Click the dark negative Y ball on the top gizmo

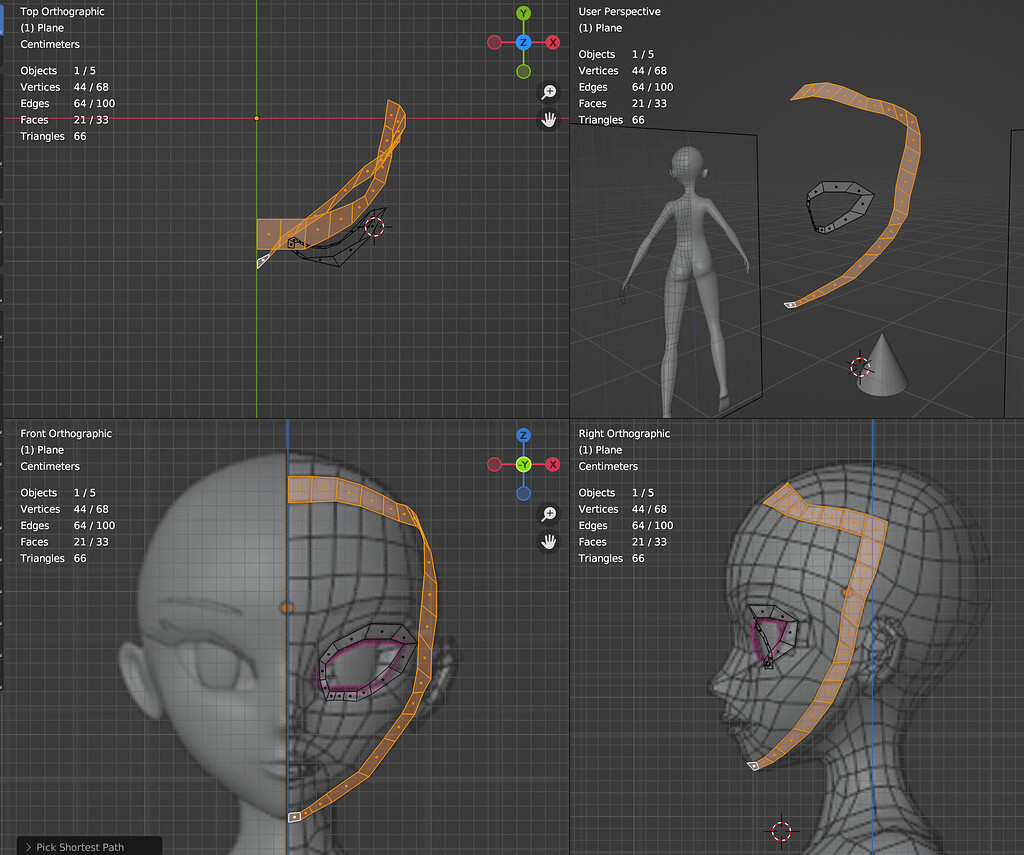pyautogui.click(x=522, y=70)
